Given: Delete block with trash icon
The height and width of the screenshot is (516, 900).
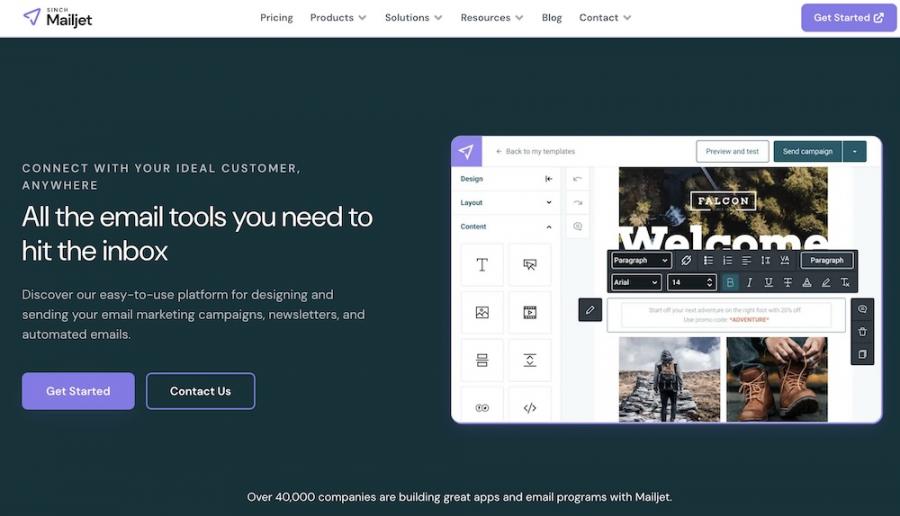Looking at the screenshot, I should point(862,332).
